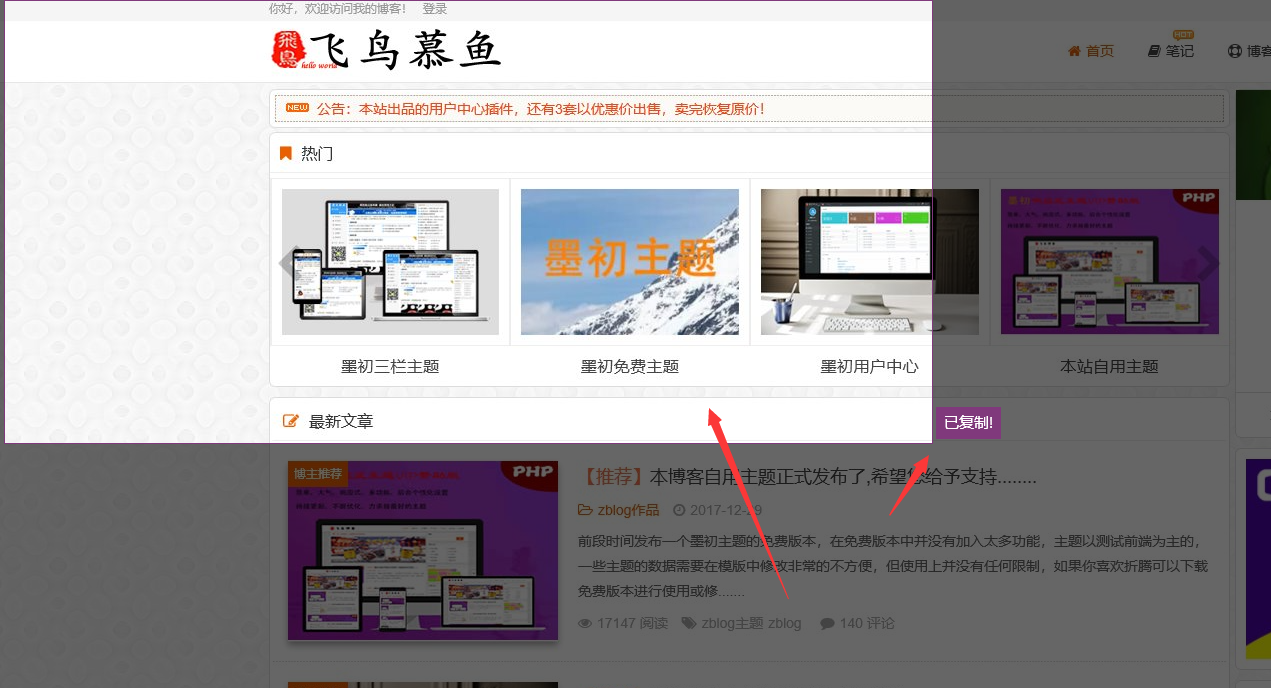Click the orange bookmark icon beside 热门
Screen dimensions: 1271x688
tap(286, 152)
